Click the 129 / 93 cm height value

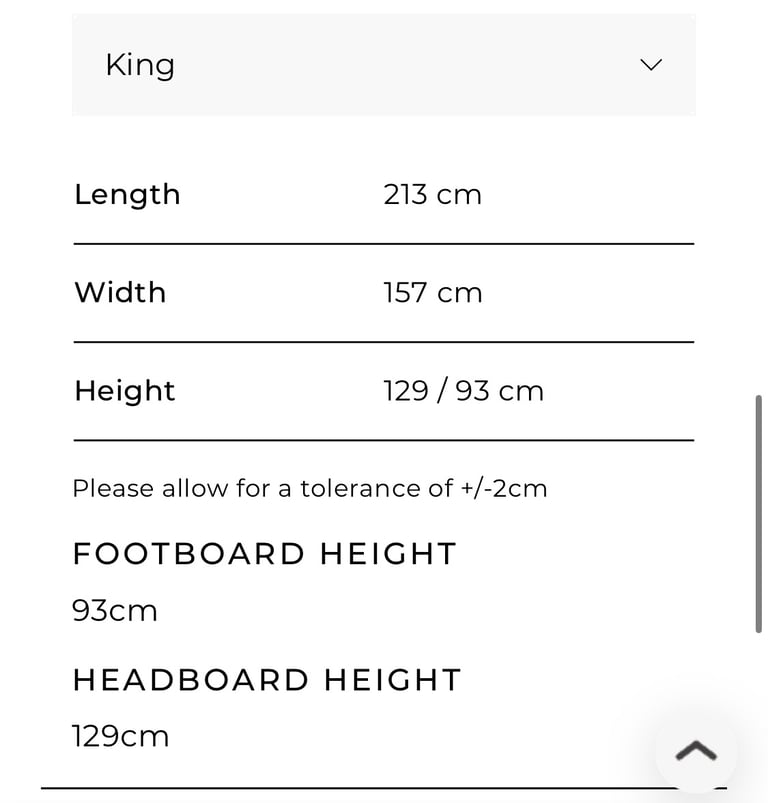(463, 391)
